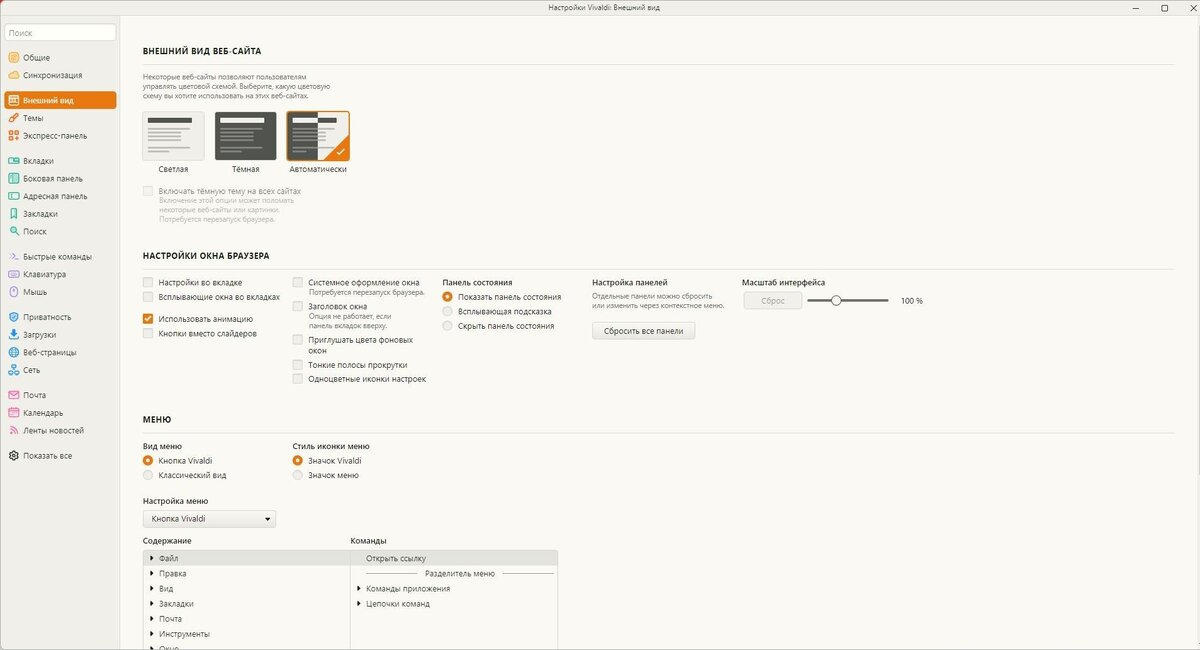Click the Показать все gear icon
1200x650 pixels.
point(13,456)
